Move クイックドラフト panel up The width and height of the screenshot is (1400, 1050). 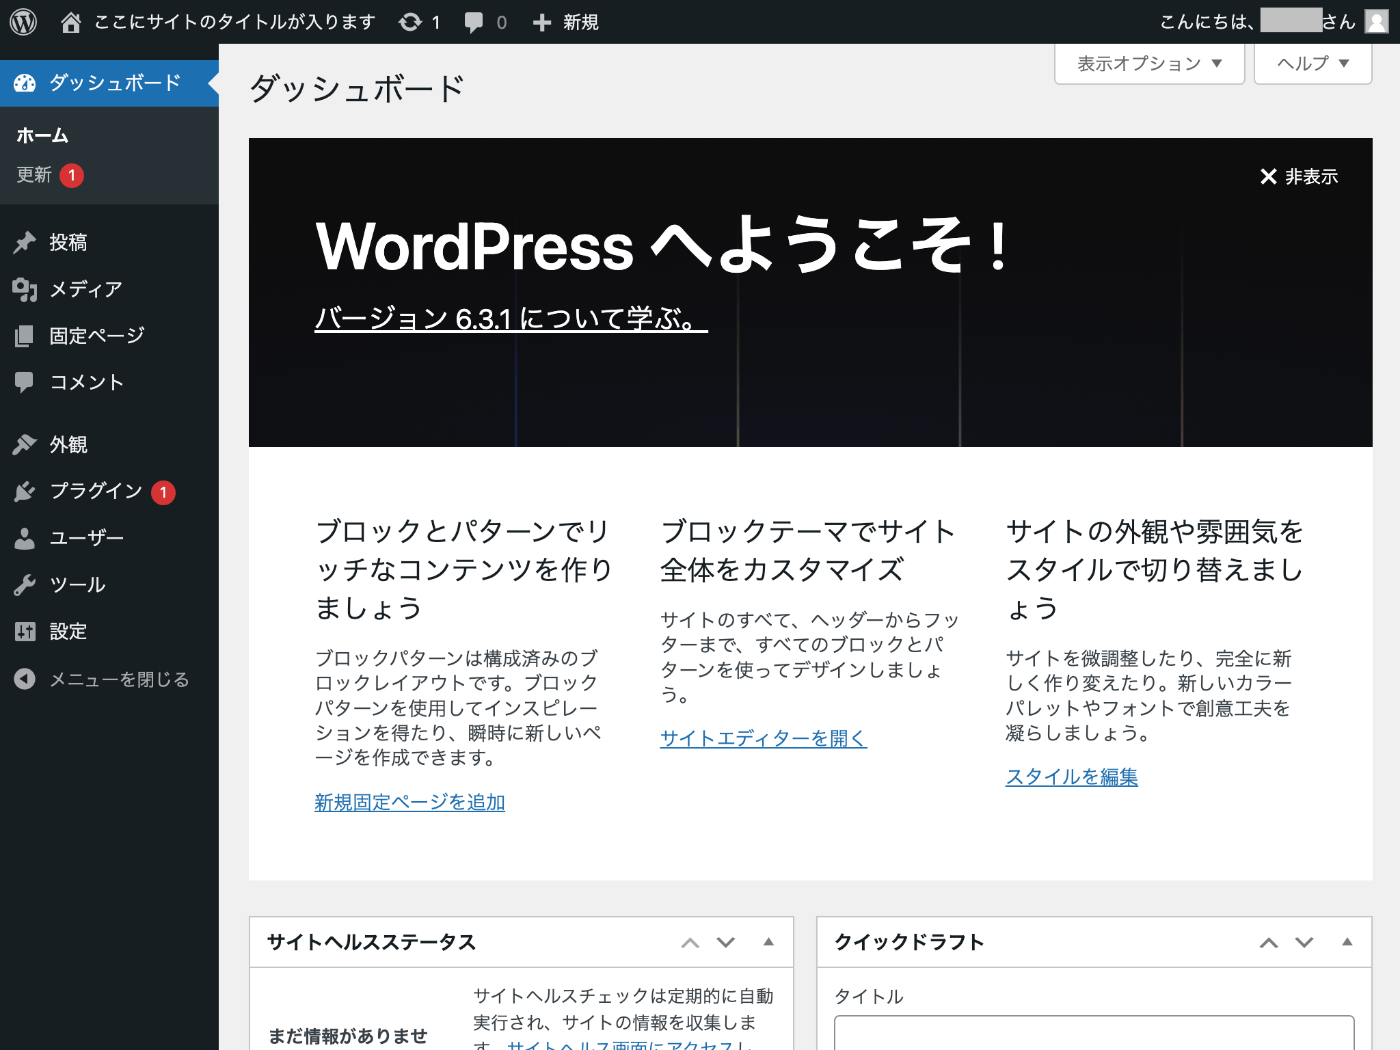(1269, 943)
